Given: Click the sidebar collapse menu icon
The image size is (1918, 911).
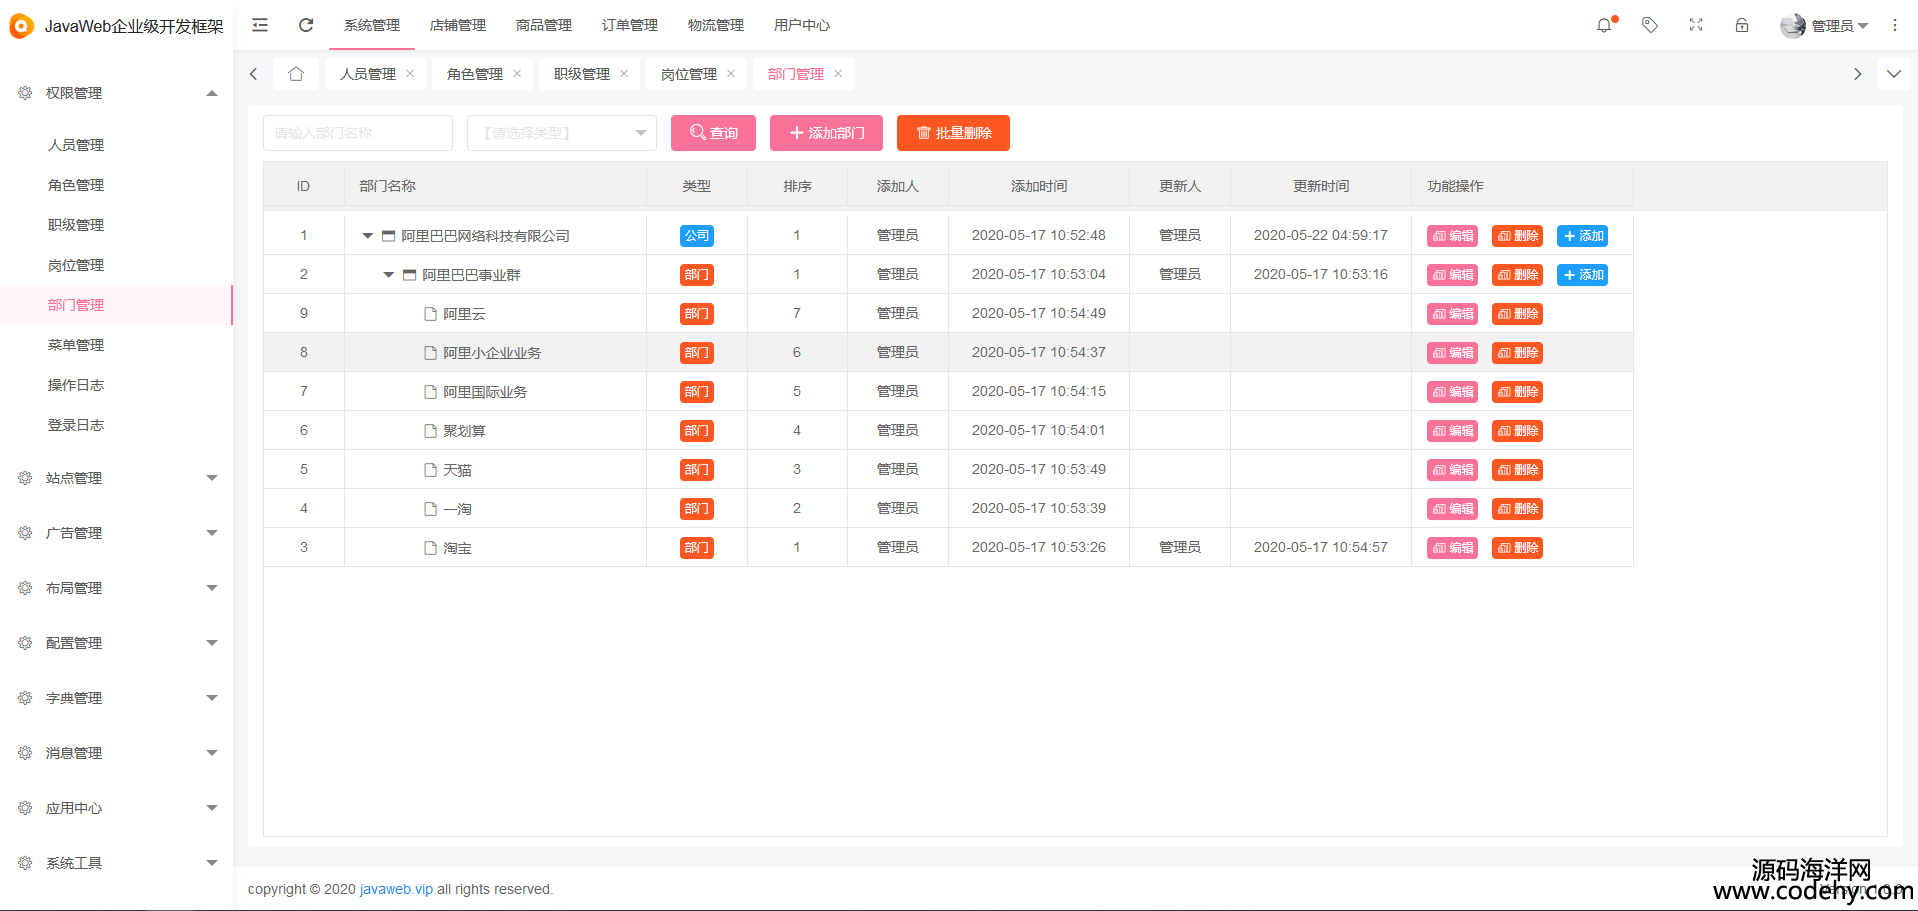Looking at the screenshot, I should point(260,25).
